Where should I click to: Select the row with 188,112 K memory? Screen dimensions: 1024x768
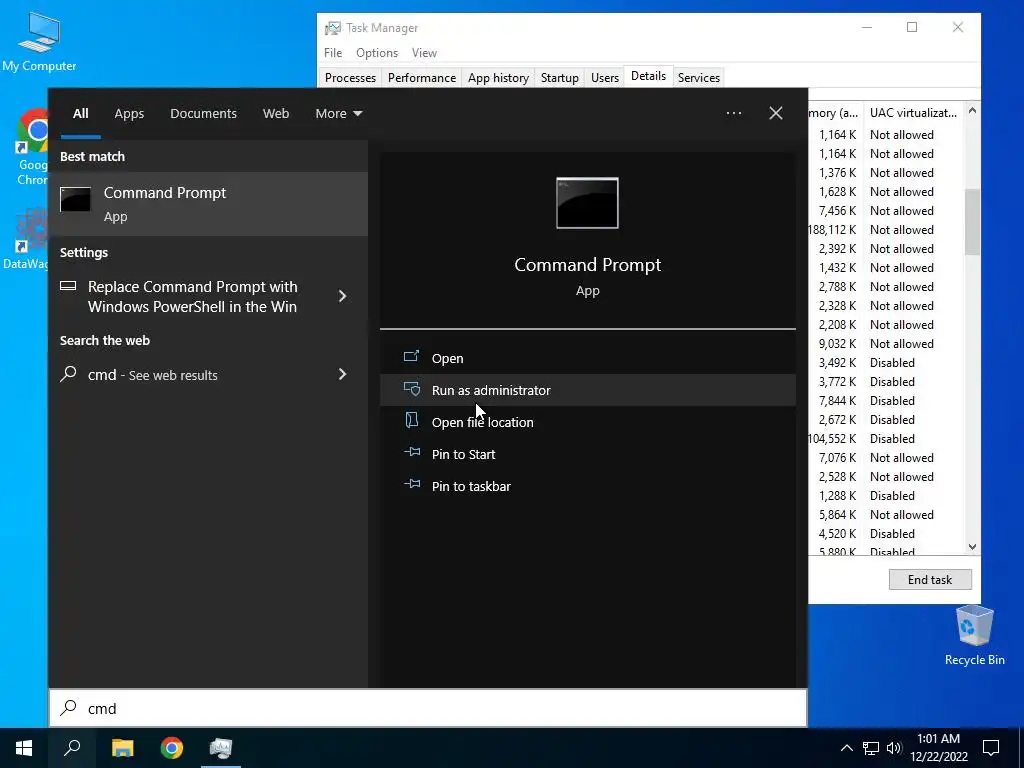click(885, 229)
